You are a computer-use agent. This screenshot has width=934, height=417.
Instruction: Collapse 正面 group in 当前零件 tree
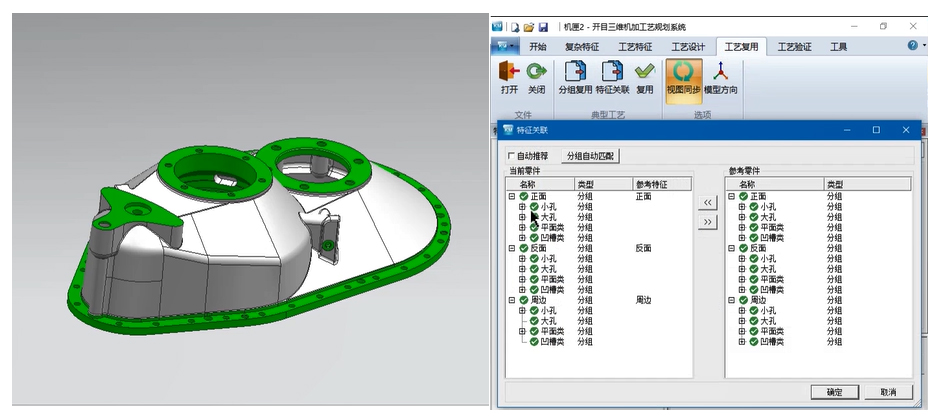[x=512, y=197]
